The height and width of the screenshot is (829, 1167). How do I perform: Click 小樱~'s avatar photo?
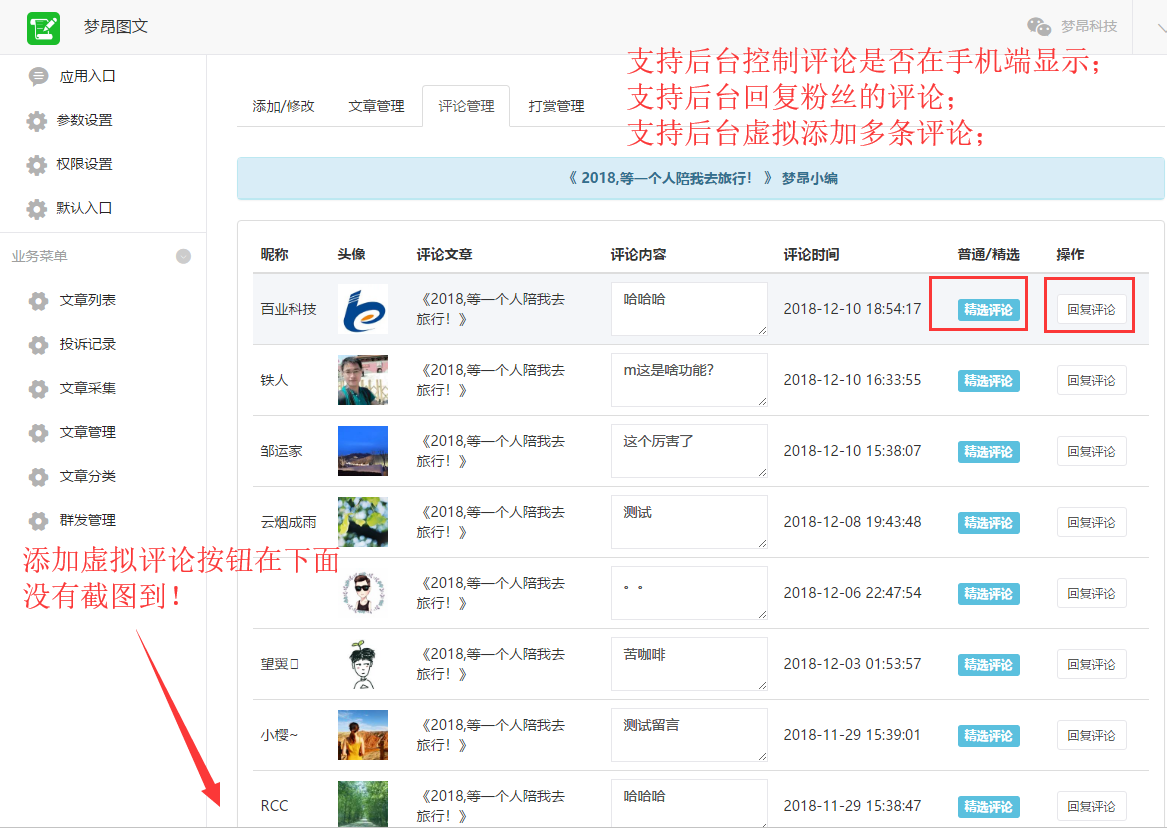362,735
